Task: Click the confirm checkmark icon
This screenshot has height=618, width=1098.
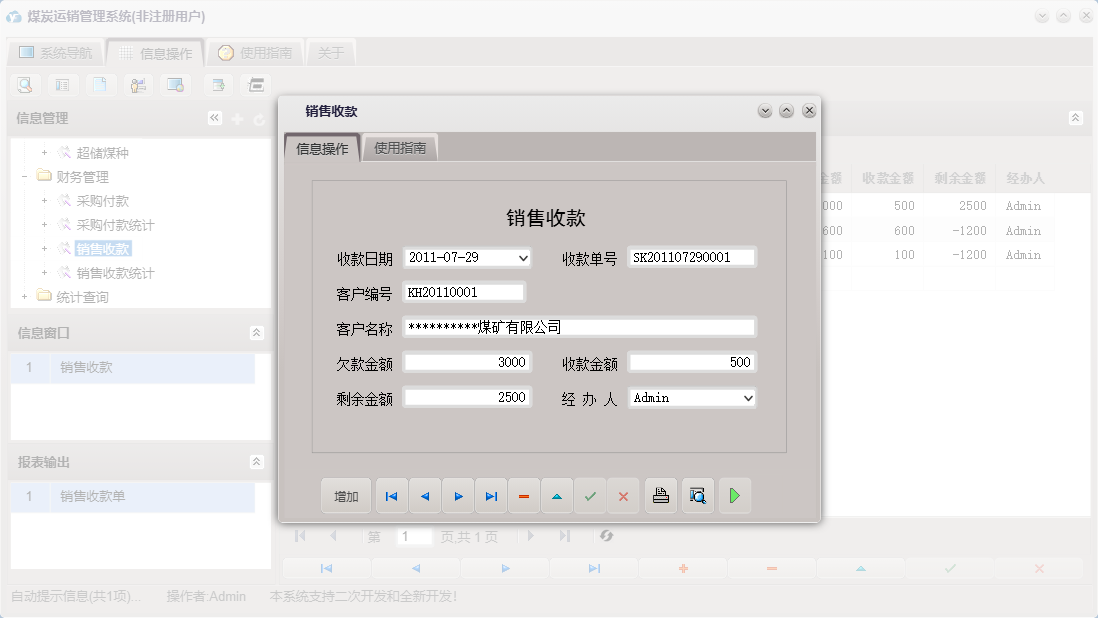Action: pos(590,495)
